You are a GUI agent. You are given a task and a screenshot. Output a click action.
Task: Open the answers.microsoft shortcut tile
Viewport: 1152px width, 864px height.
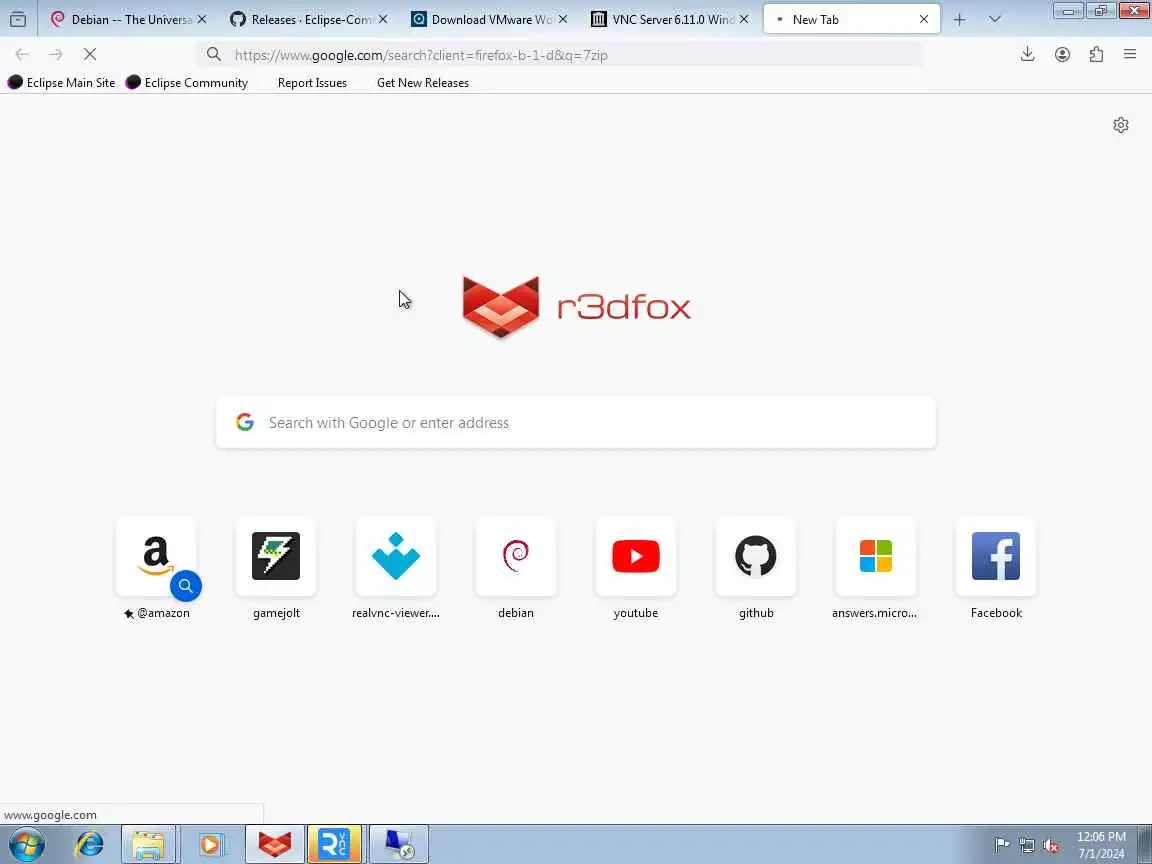(876, 556)
